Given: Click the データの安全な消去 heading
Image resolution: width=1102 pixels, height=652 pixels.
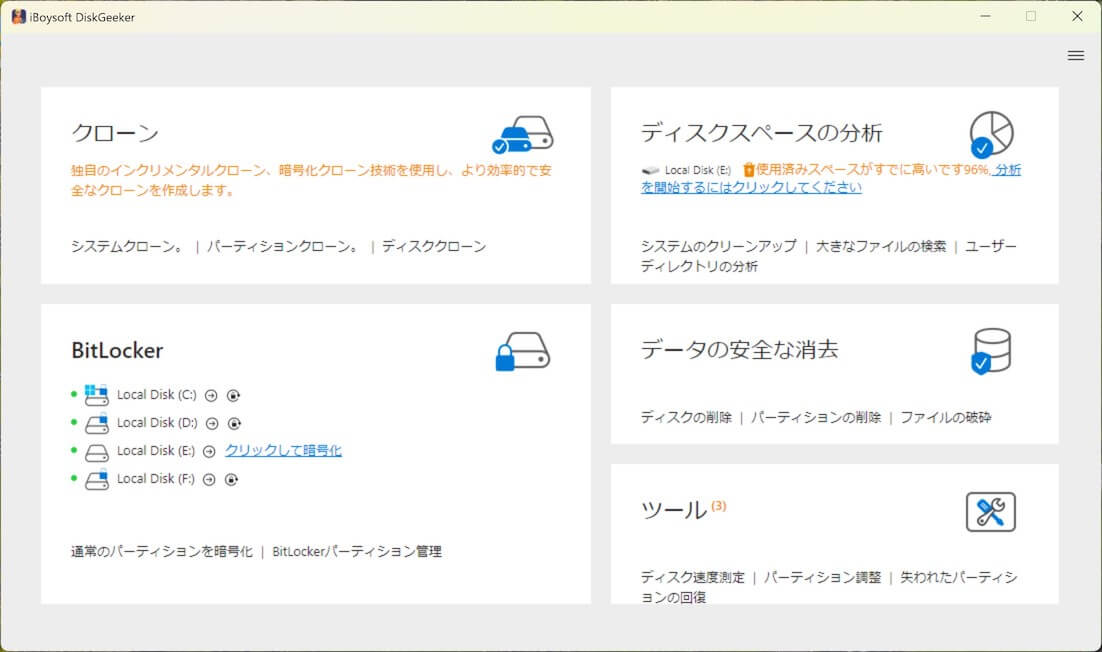Looking at the screenshot, I should tap(739, 349).
